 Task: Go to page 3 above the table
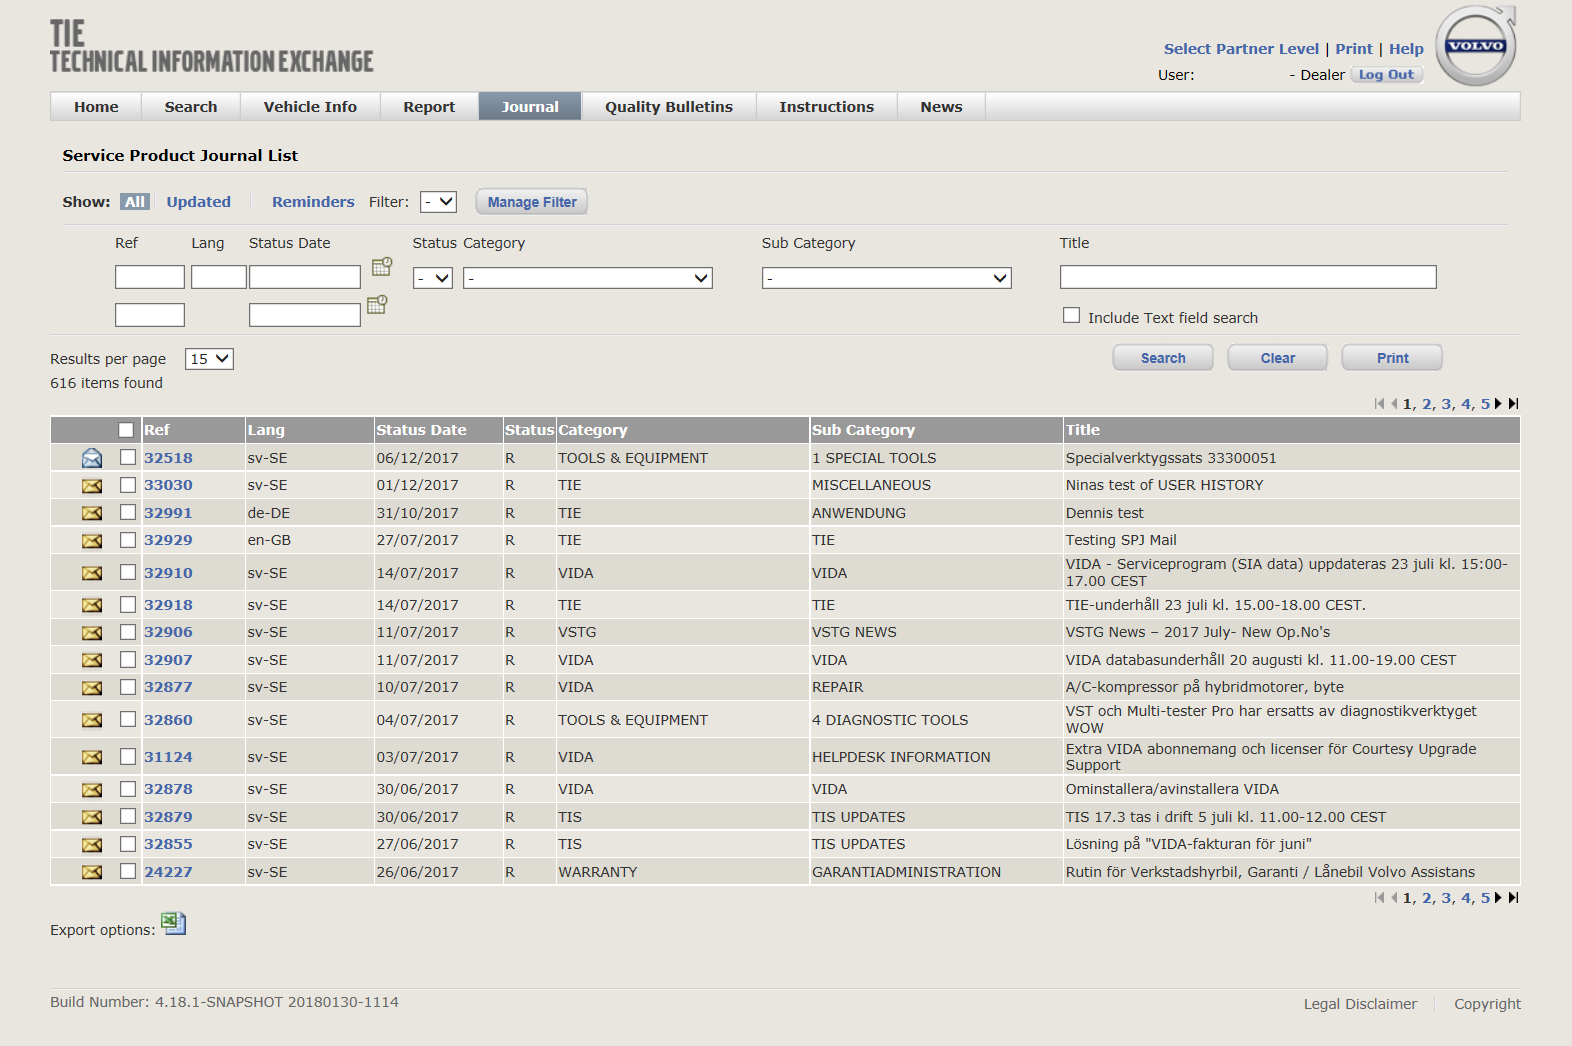pyautogui.click(x=1446, y=404)
